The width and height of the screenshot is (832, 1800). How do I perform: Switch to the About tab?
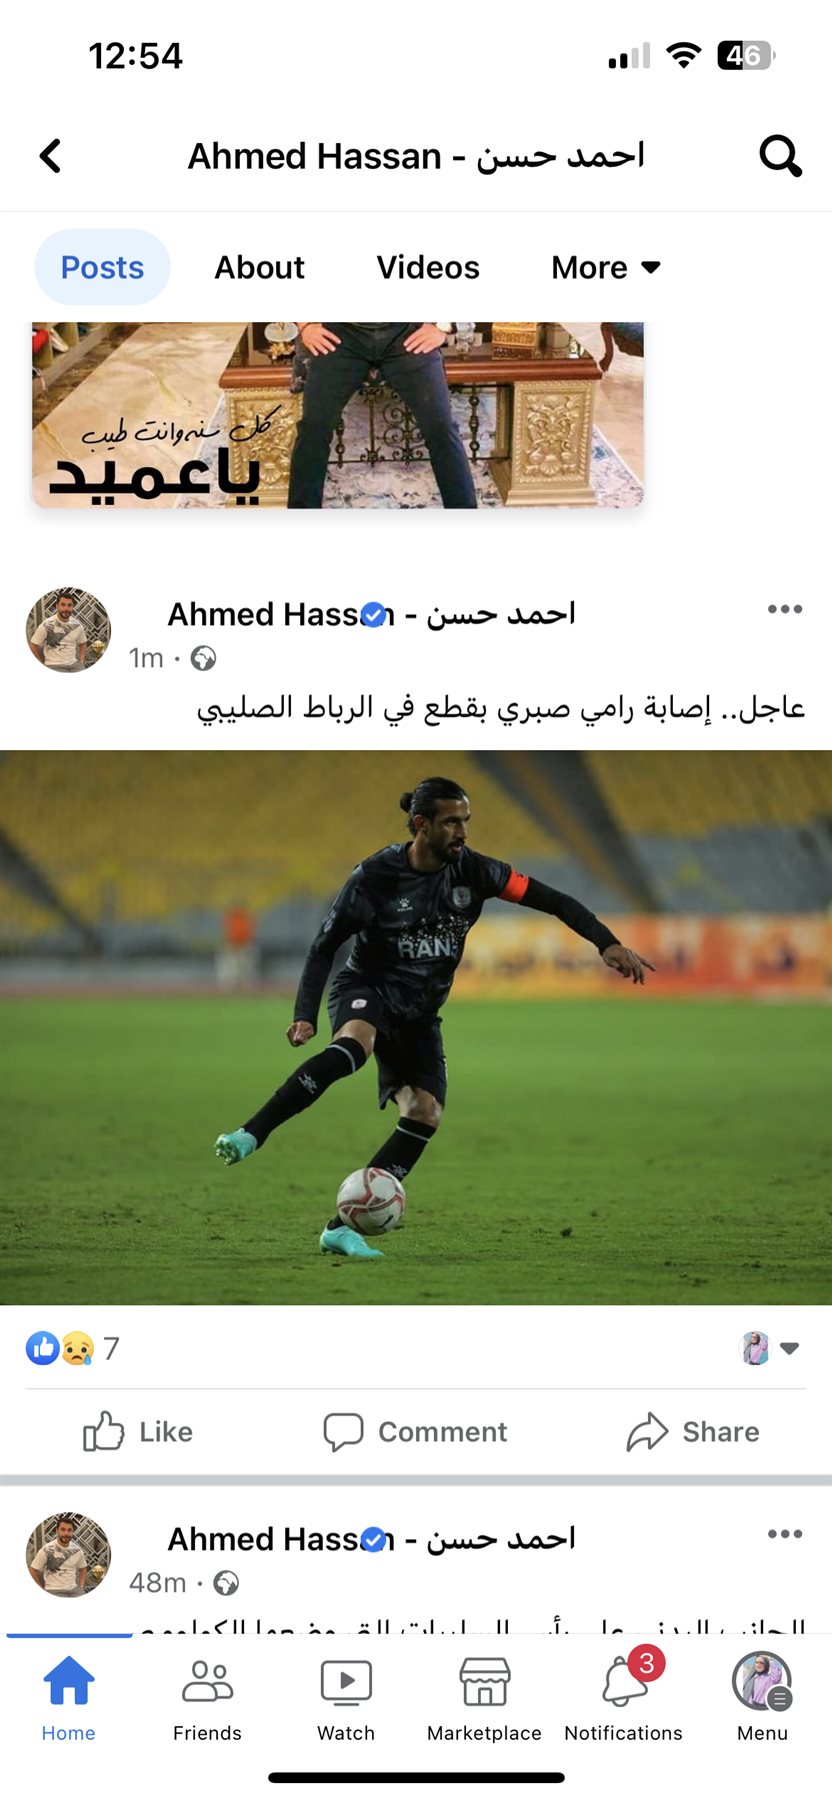259,267
